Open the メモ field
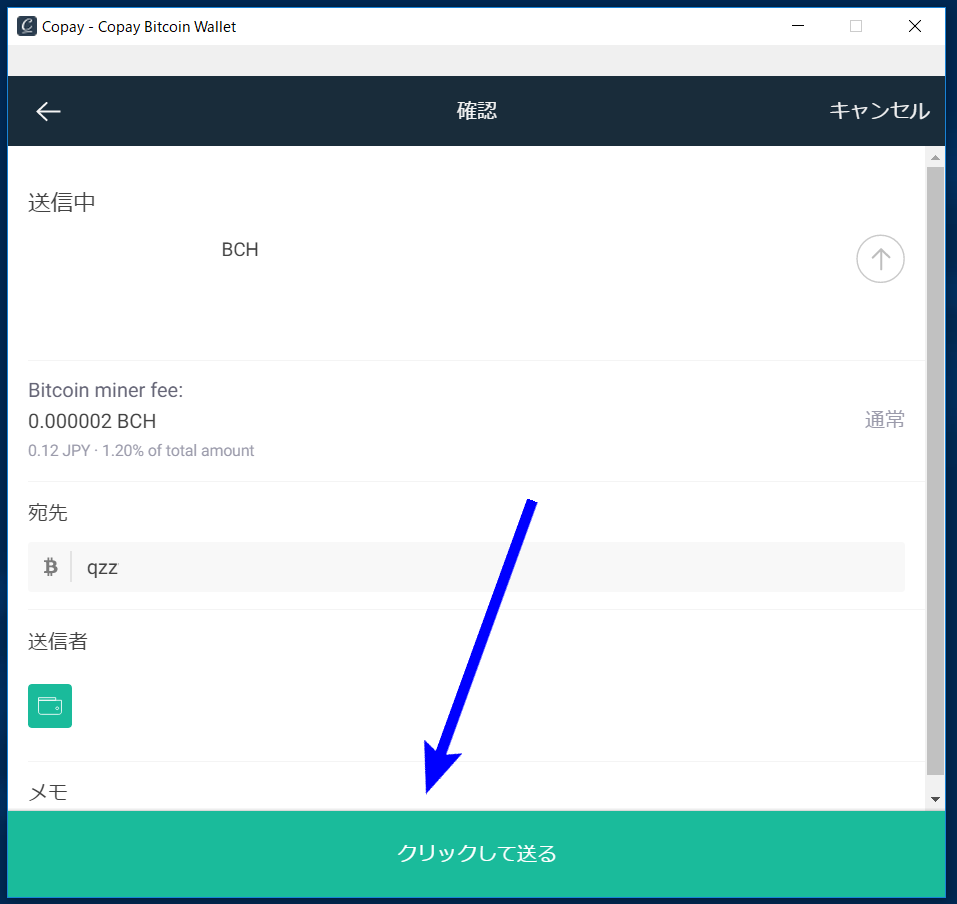 click(48, 792)
